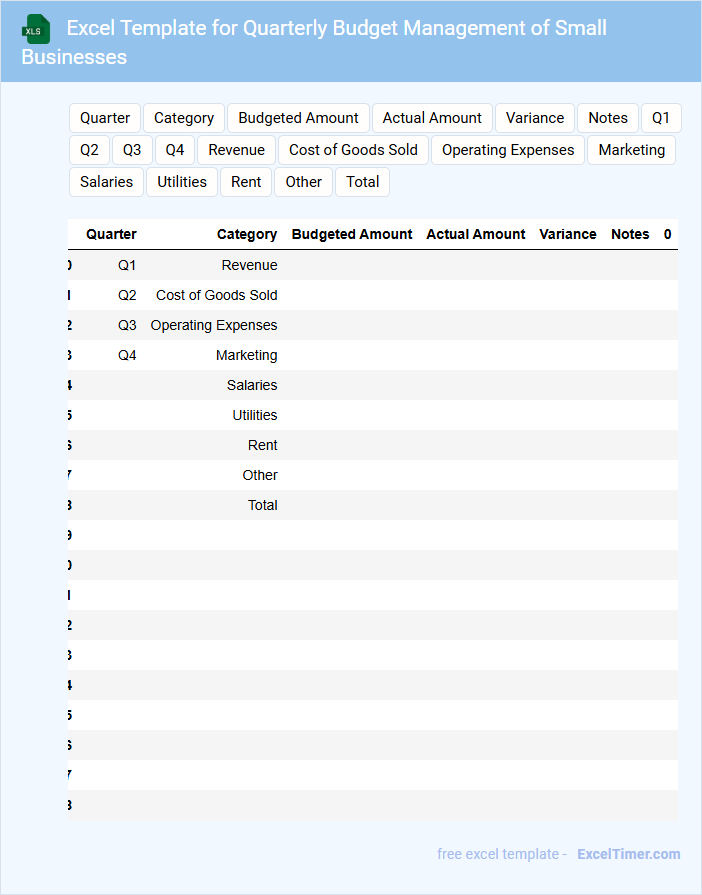The height and width of the screenshot is (895, 702).
Task: Click the 0 column header
Action: 667,235
